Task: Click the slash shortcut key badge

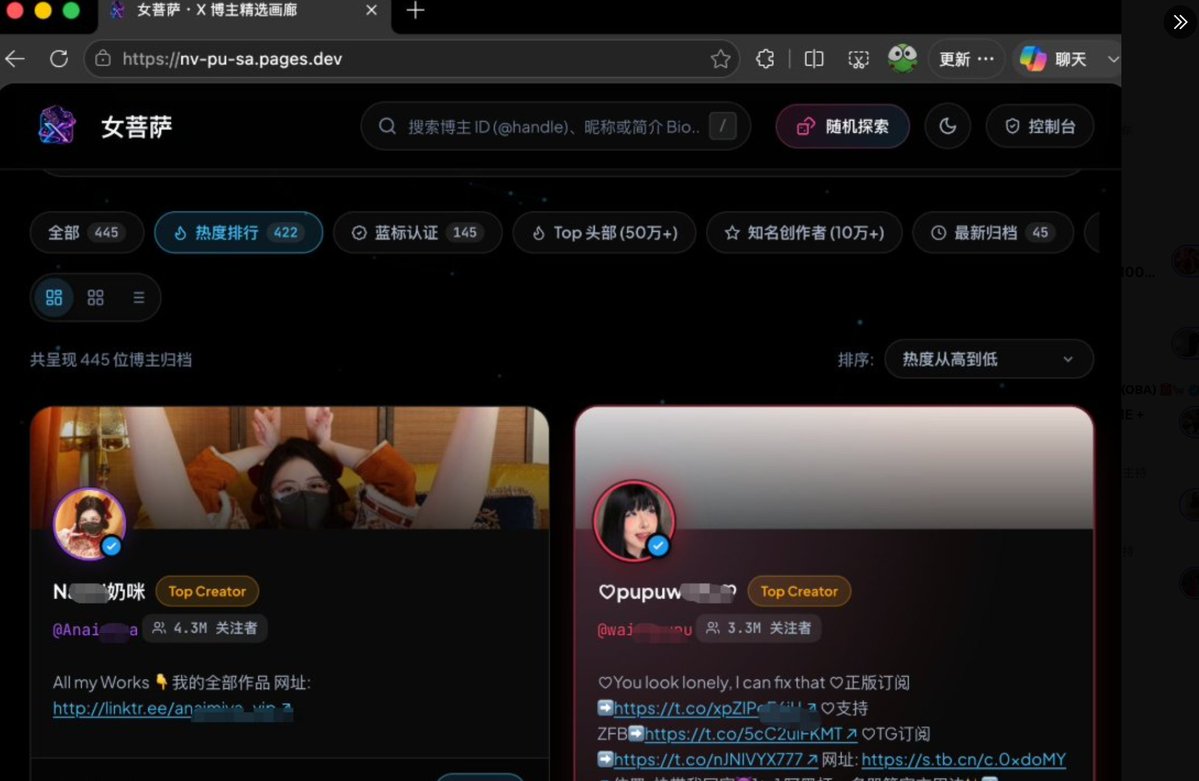Action: pyautogui.click(x=722, y=126)
